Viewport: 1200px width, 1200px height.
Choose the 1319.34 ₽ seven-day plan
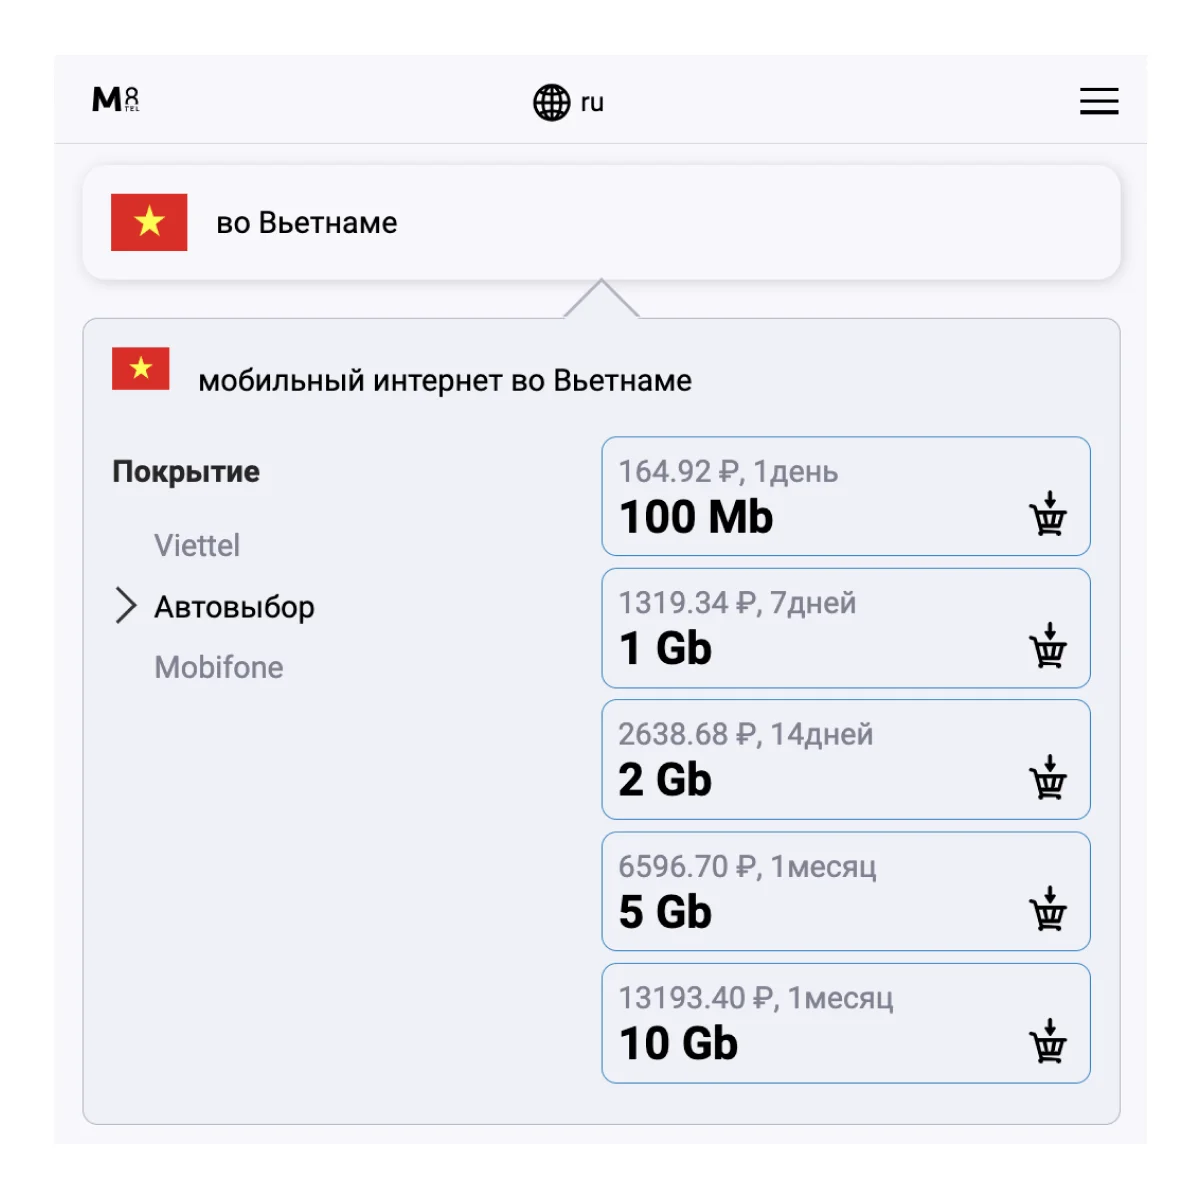pos(800,628)
